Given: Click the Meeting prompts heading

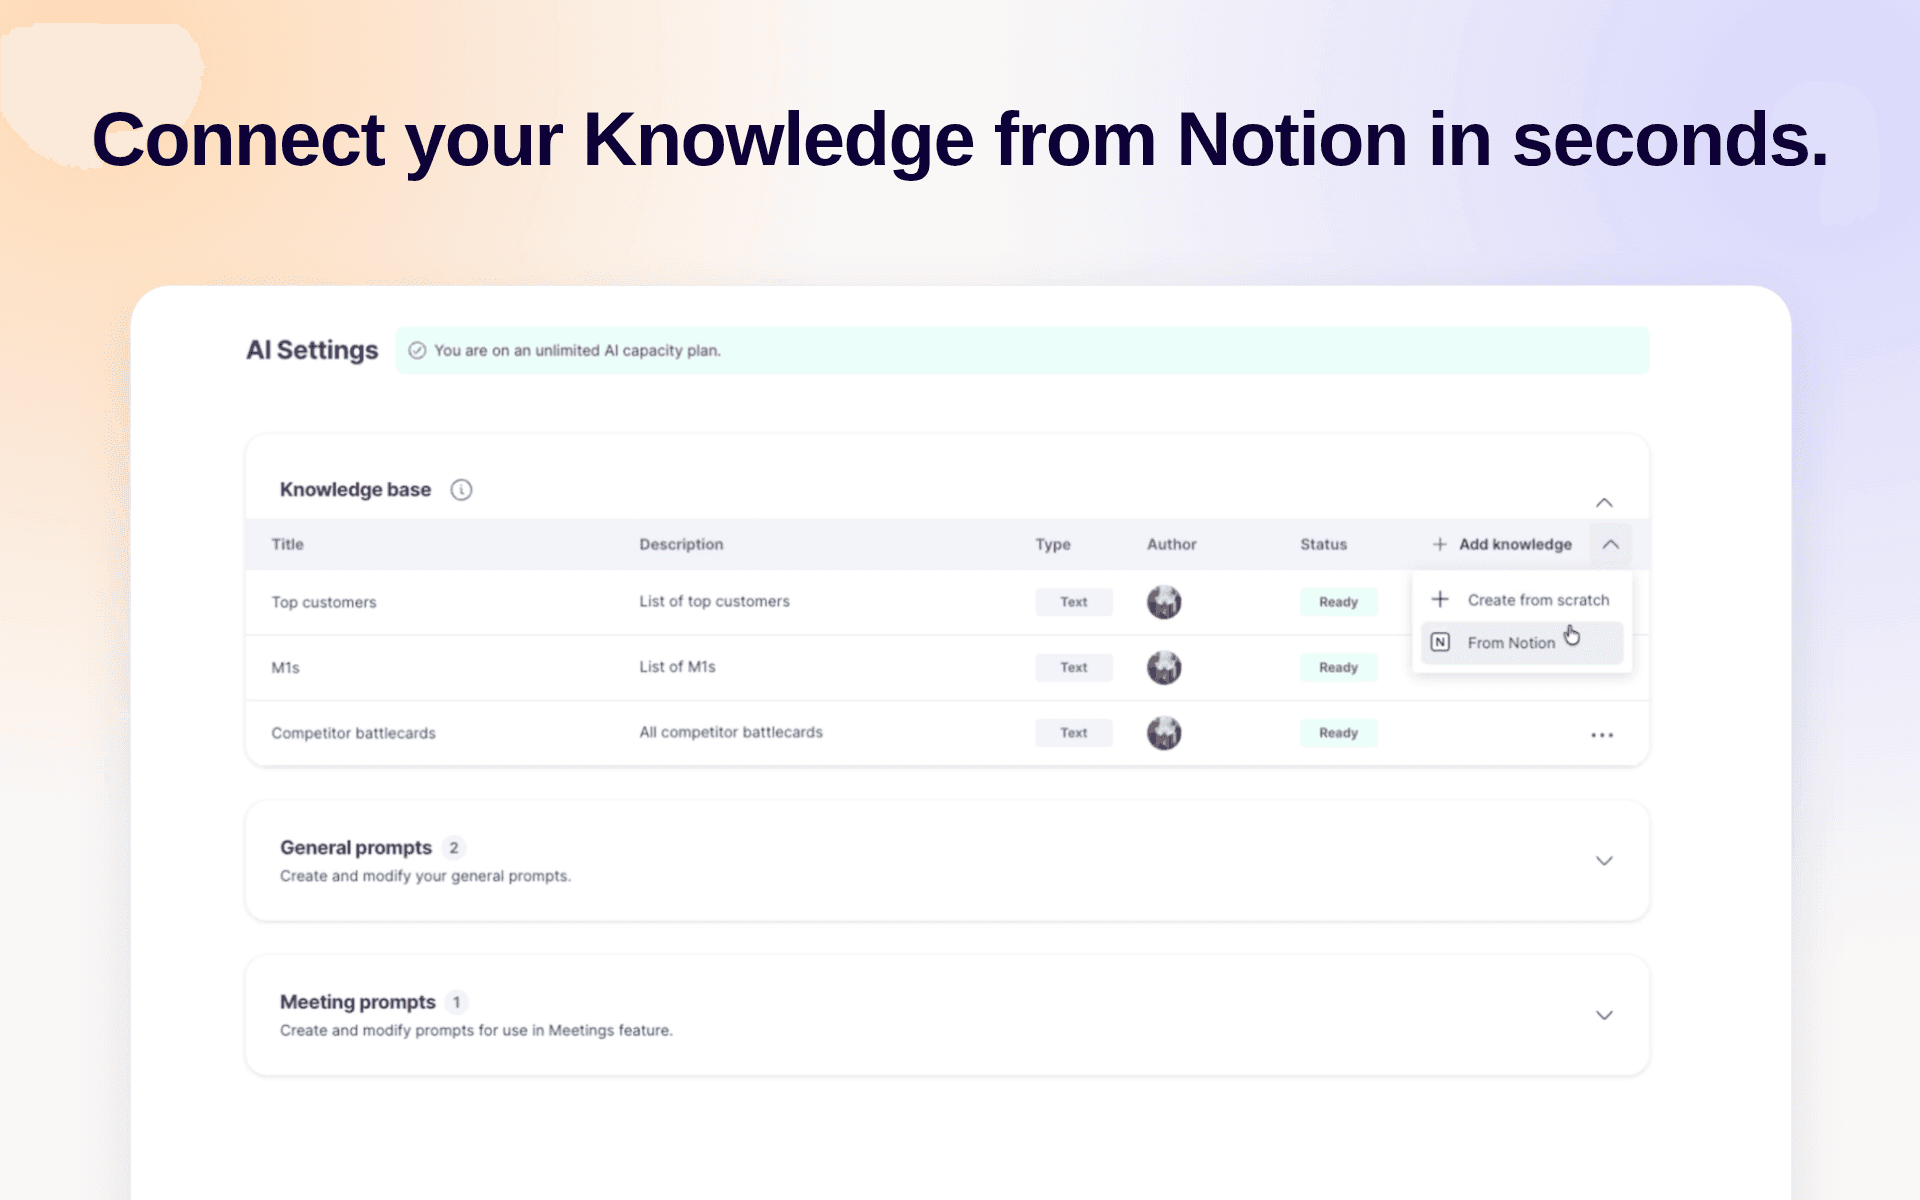Looking at the screenshot, I should (x=358, y=1002).
